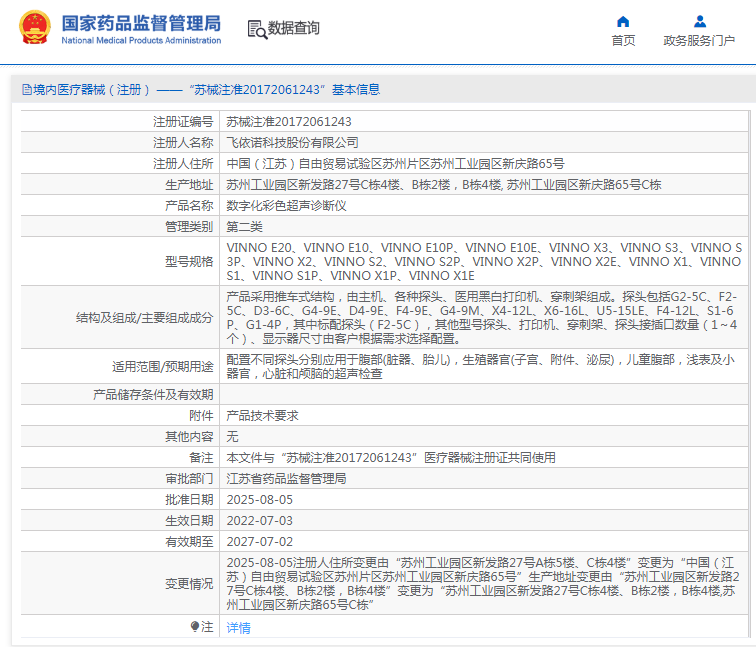Click expiry date 2027-07-02
The width and height of the screenshot is (756, 647).
tap(259, 541)
